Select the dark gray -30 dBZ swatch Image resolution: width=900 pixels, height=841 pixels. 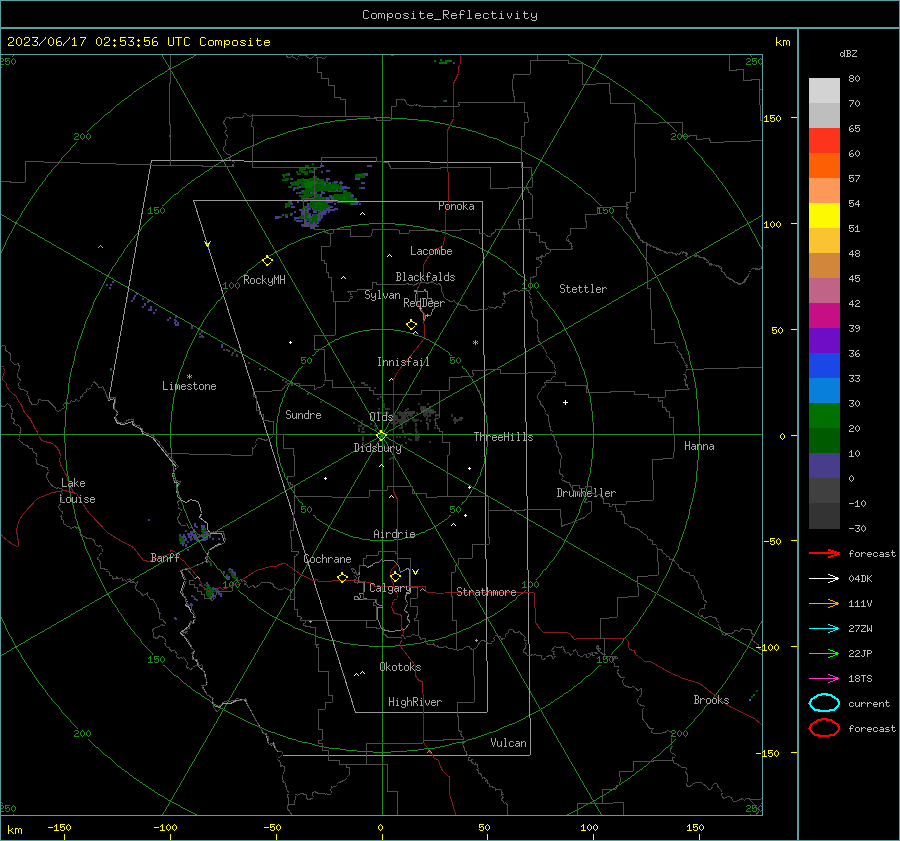point(824,515)
